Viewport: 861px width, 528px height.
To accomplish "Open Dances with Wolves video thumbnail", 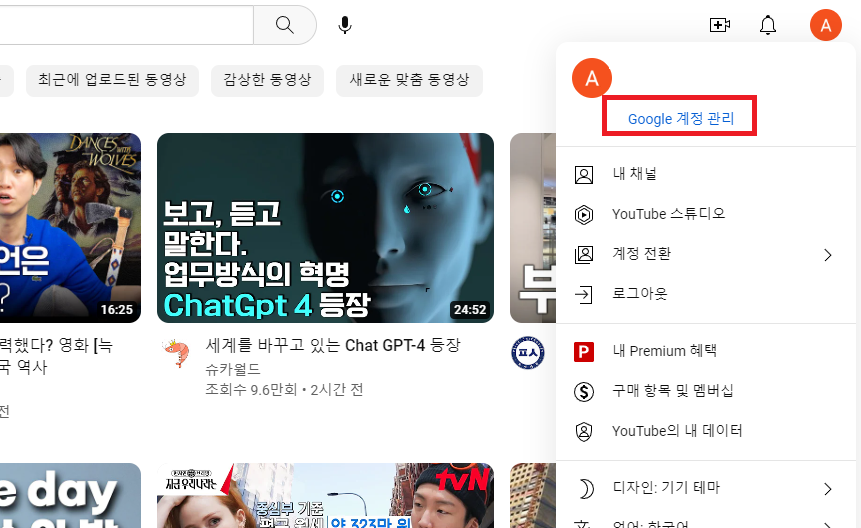I will point(70,228).
